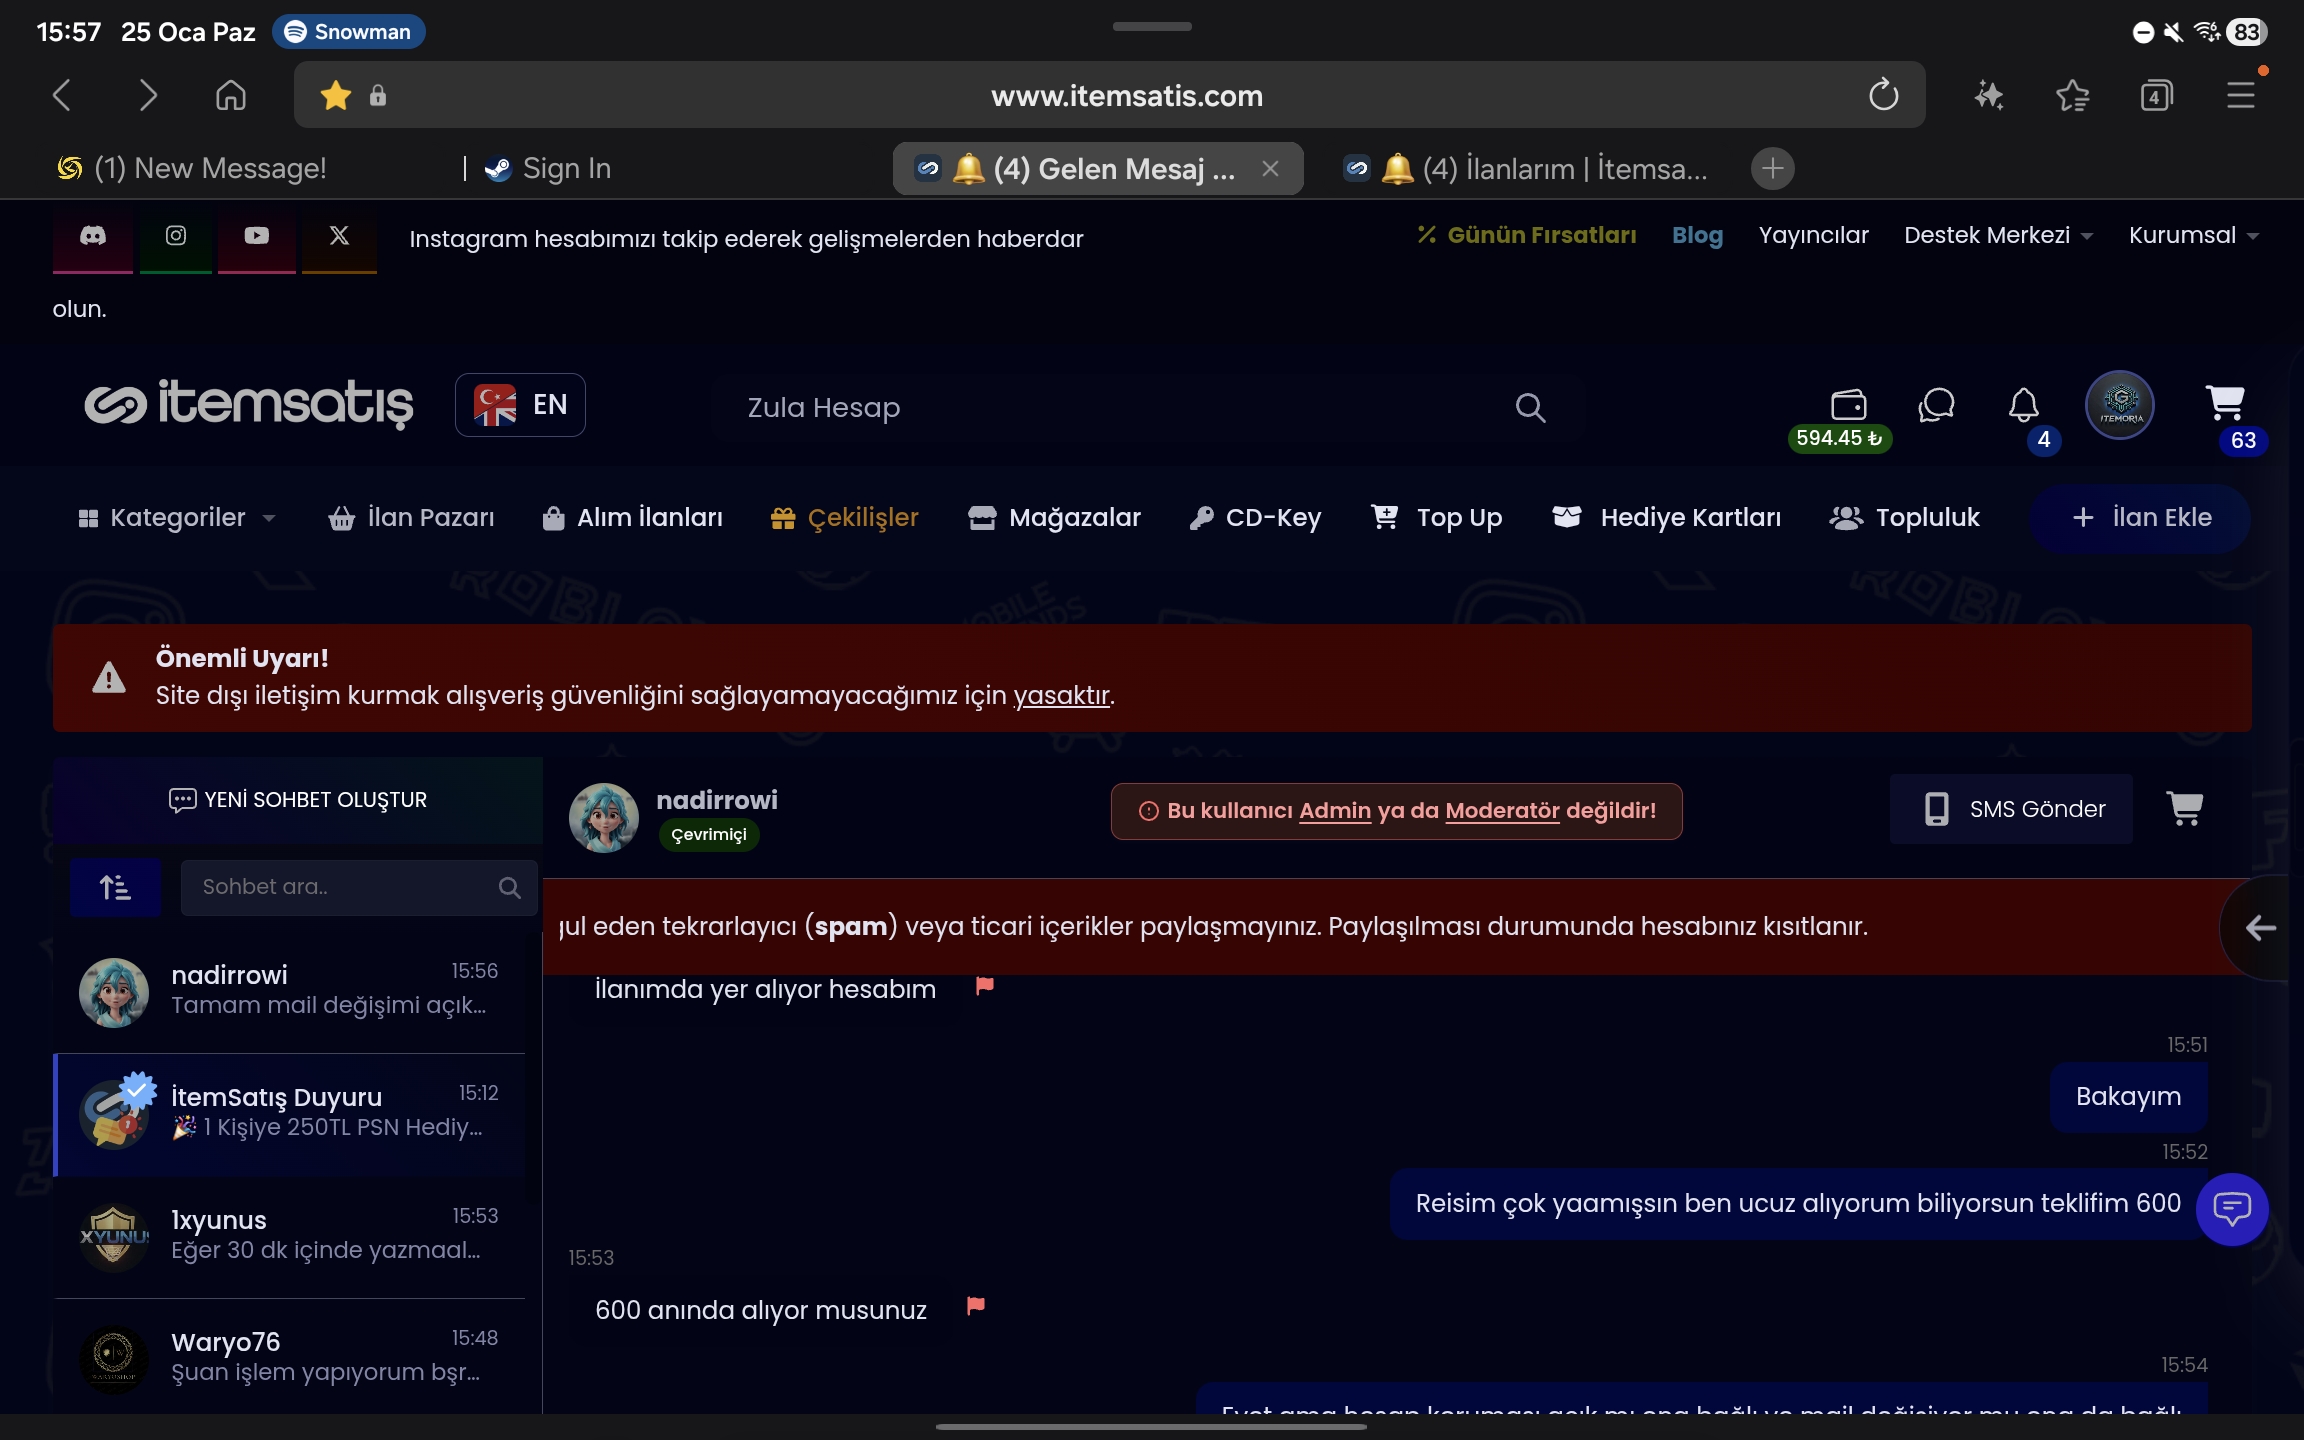Screen dimensions: 2304x1440
Task: Open the Discord social link
Action: [x=93, y=237]
